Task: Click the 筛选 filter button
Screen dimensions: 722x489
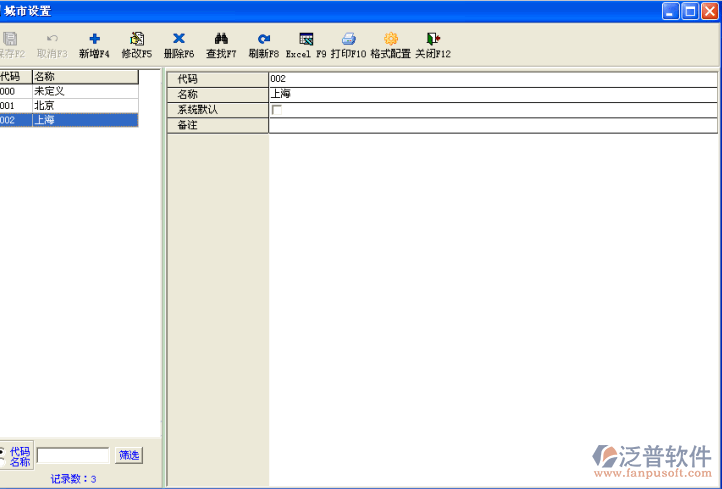Action: tap(129, 455)
